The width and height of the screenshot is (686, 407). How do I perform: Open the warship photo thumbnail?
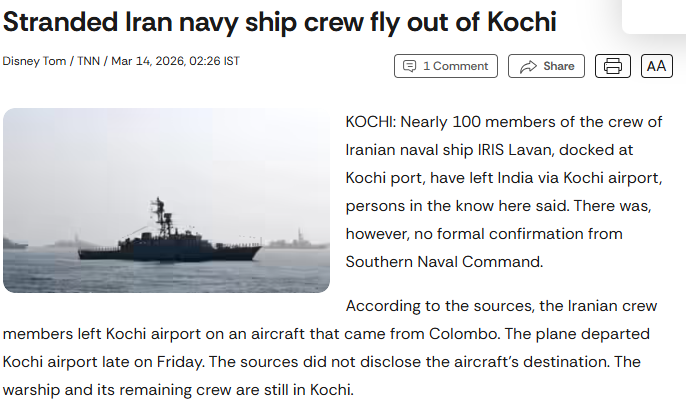click(x=166, y=200)
